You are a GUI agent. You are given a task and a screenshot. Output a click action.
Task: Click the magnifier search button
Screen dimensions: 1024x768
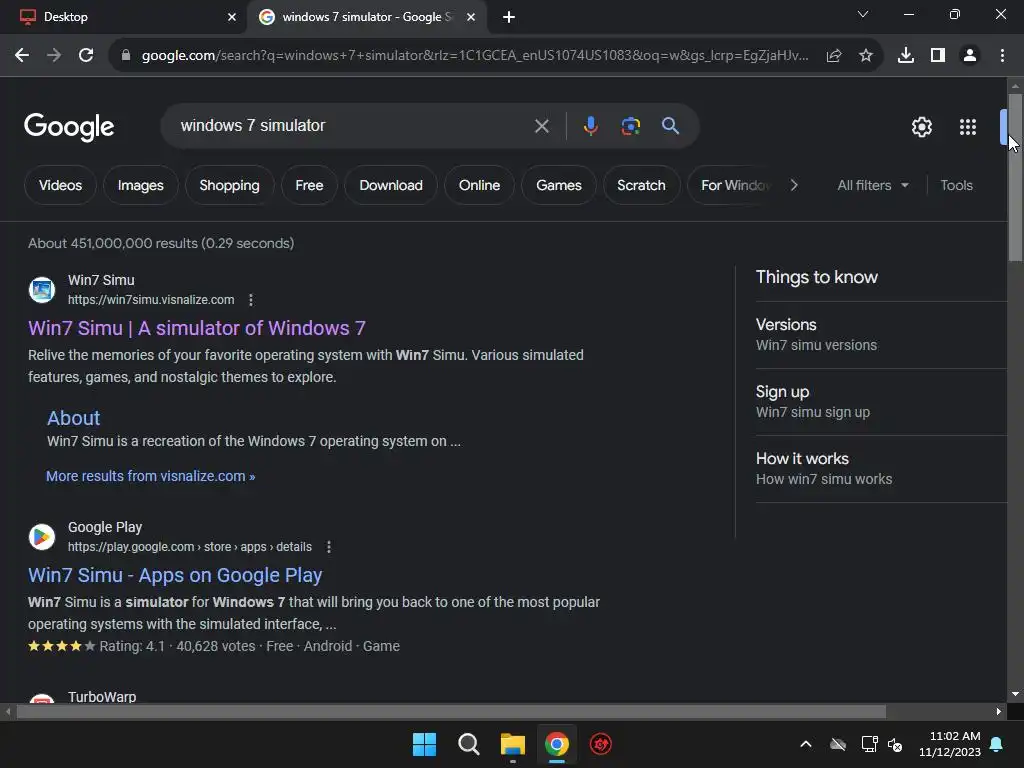670,125
